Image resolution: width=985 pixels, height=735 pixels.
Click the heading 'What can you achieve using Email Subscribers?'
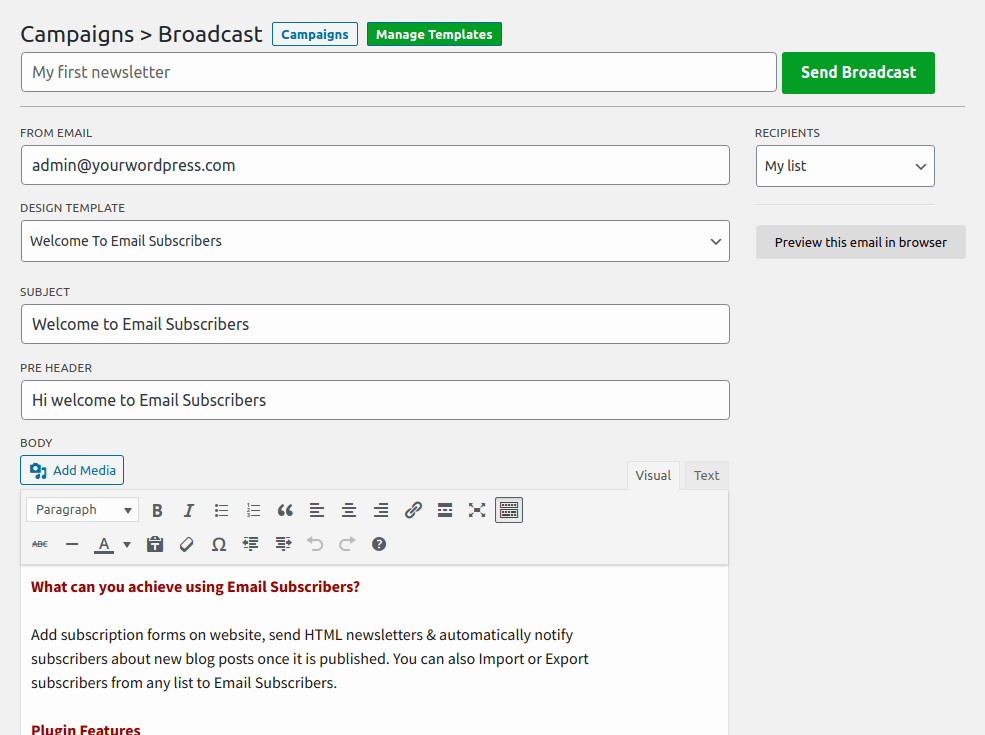[195, 587]
